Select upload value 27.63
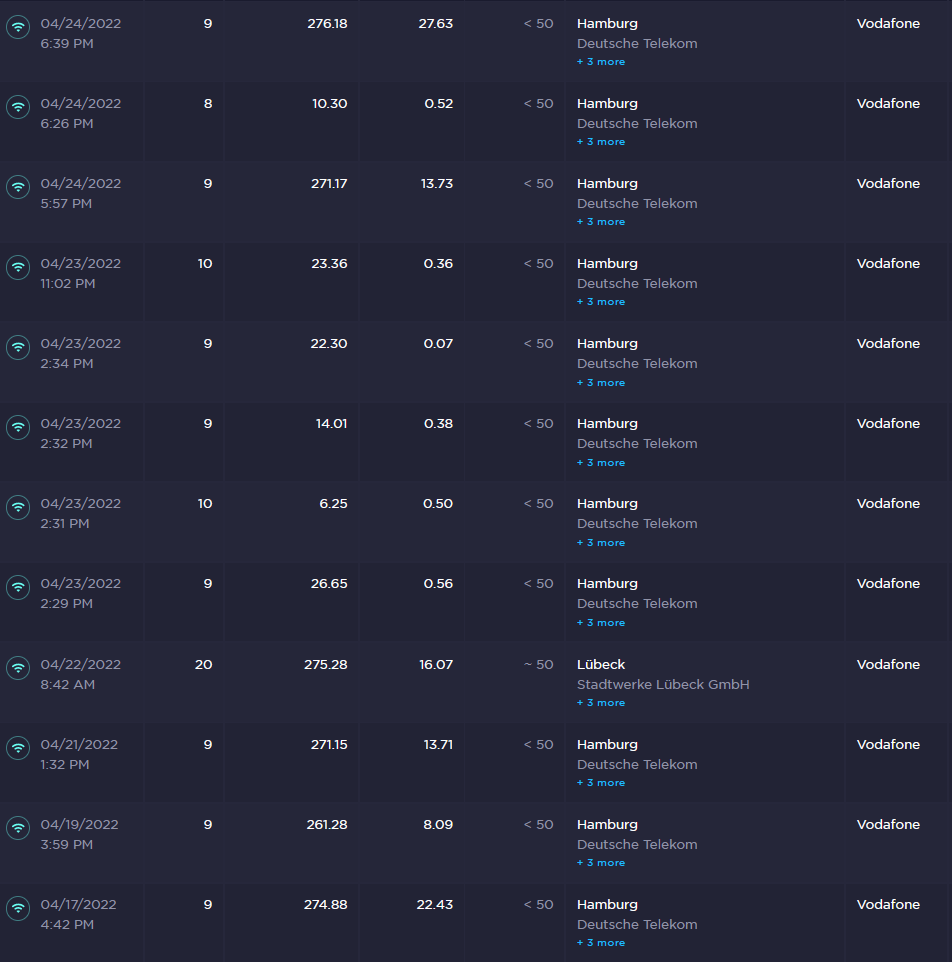The image size is (952, 962). click(436, 24)
